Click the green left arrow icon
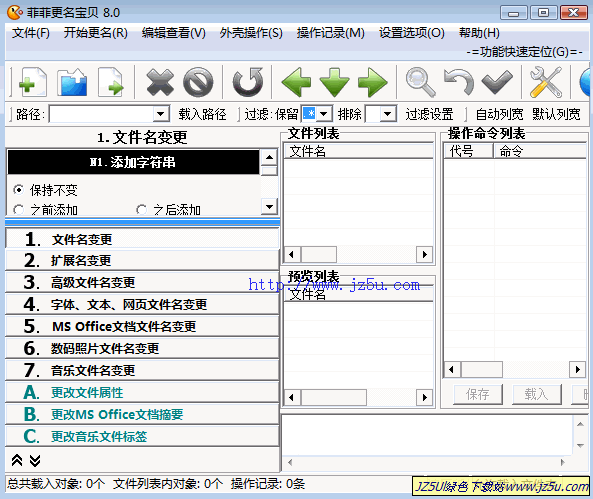 (296, 82)
